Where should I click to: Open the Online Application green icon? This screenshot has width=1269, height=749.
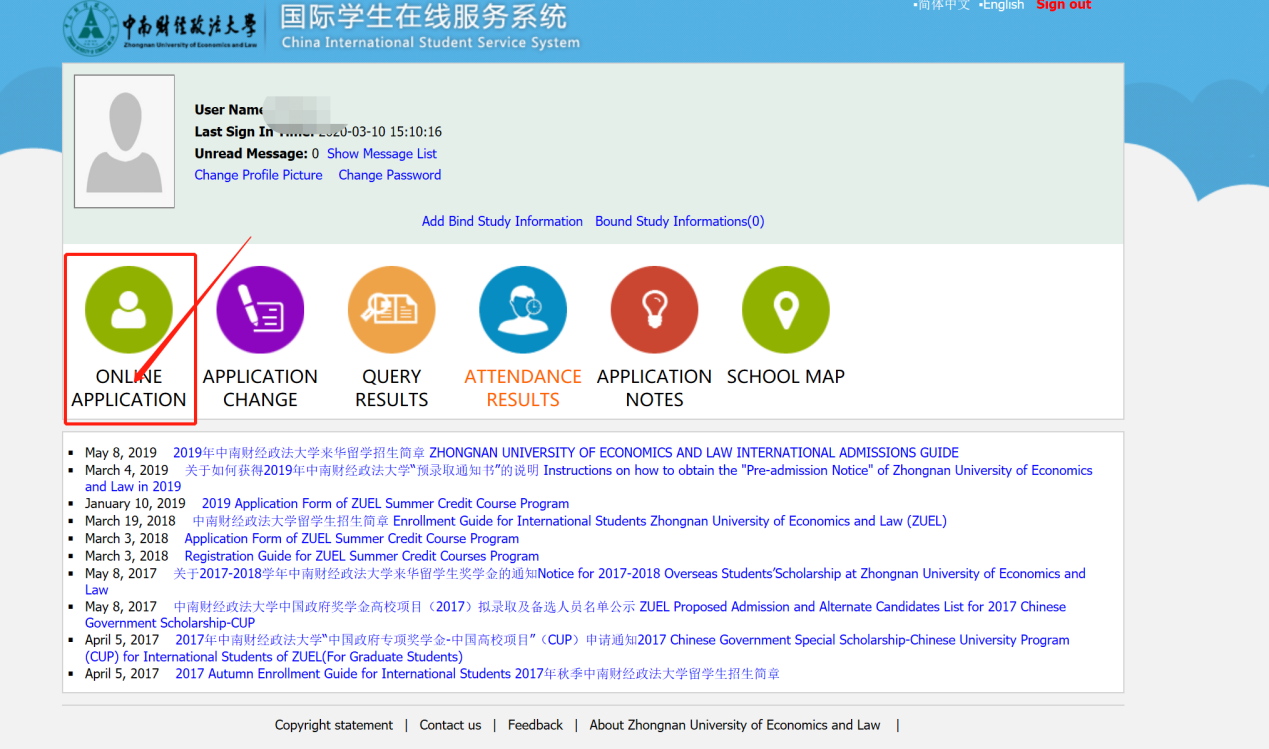128,310
